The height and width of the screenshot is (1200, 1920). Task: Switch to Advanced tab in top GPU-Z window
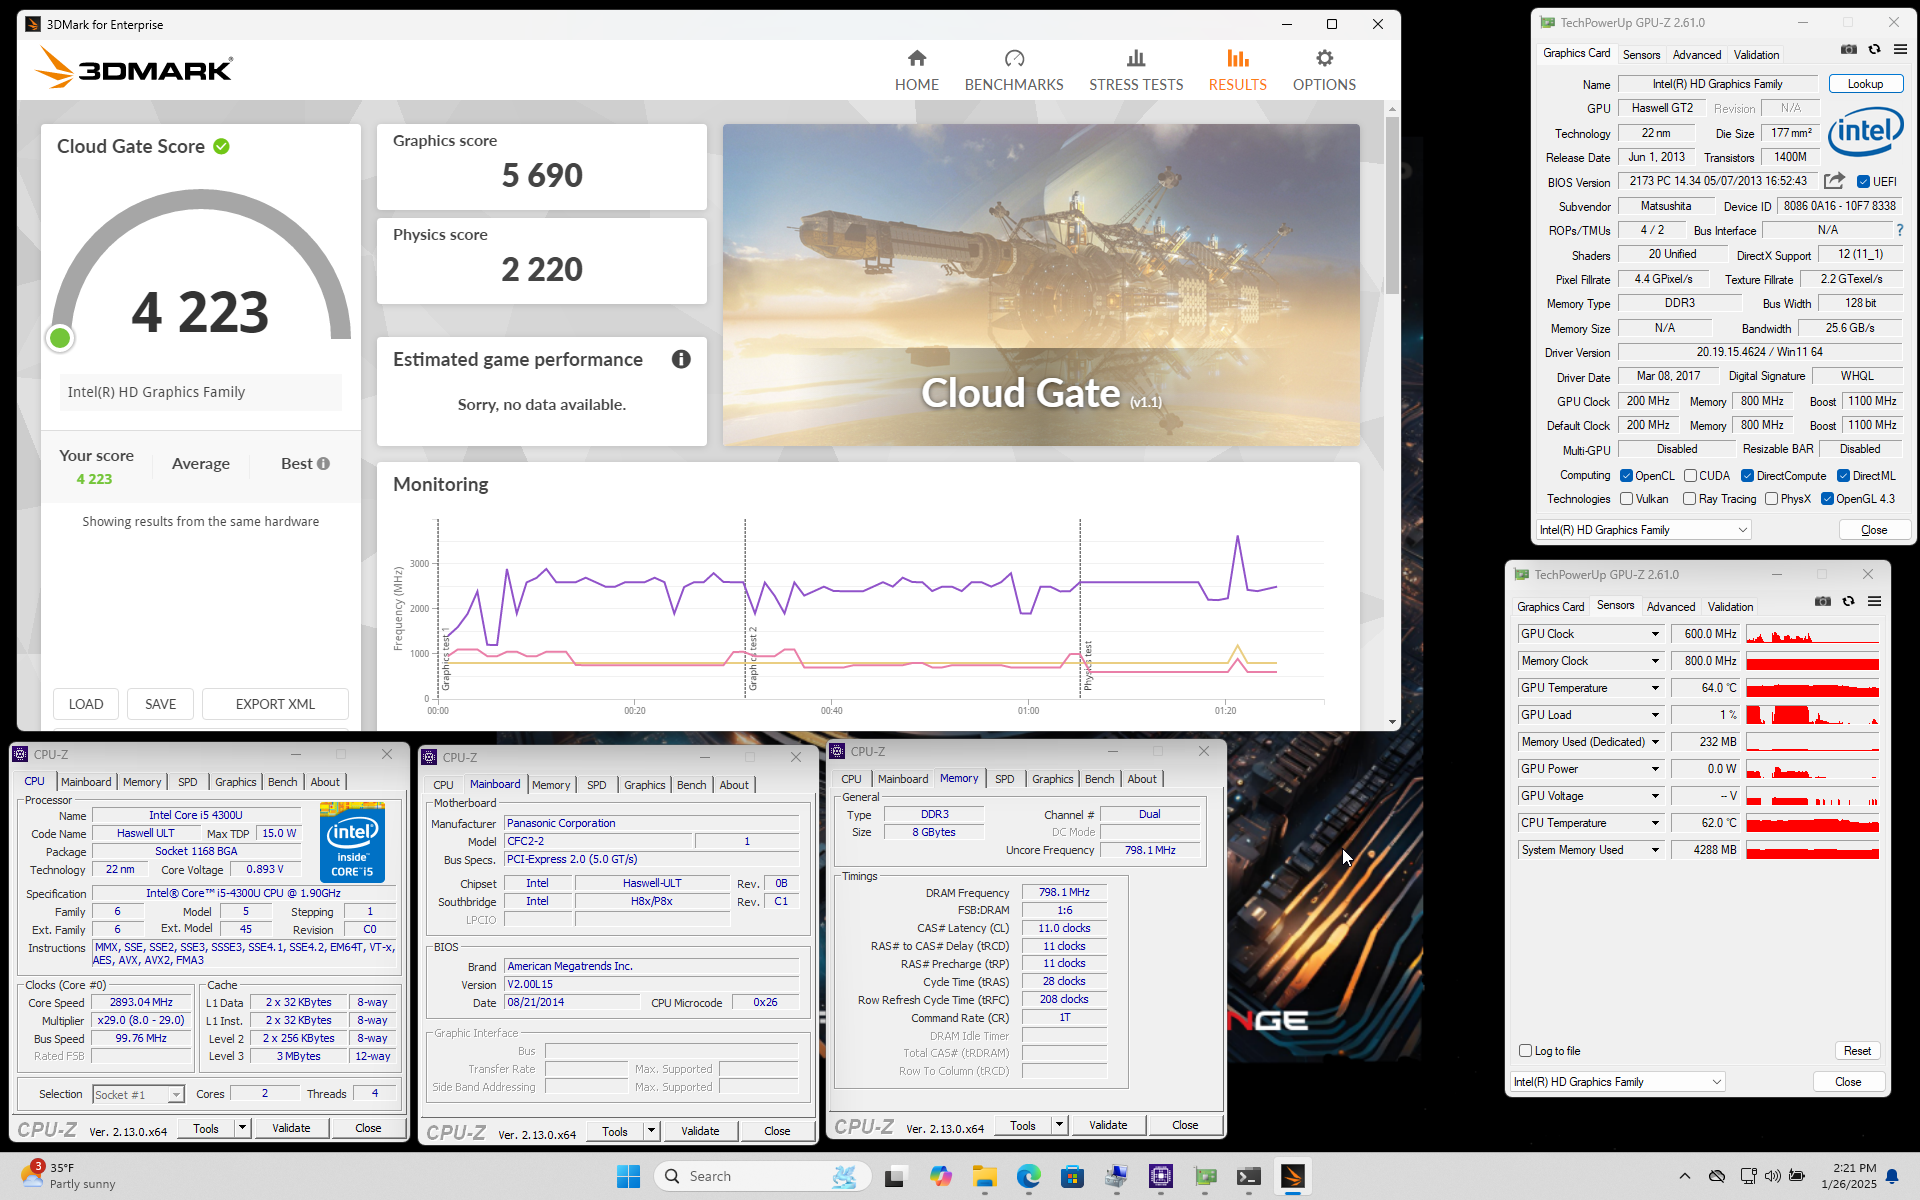[1696, 55]
